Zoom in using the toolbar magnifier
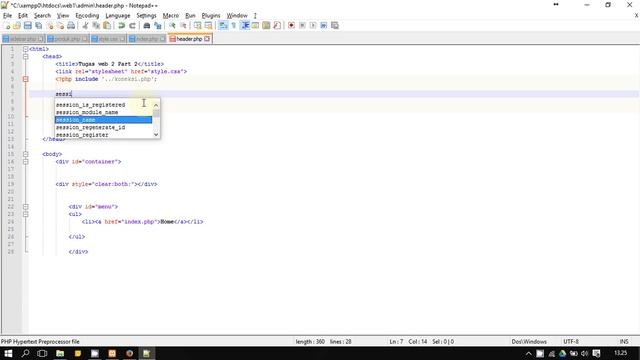Screen dimensions: 640x360 [x=172, y=26]
